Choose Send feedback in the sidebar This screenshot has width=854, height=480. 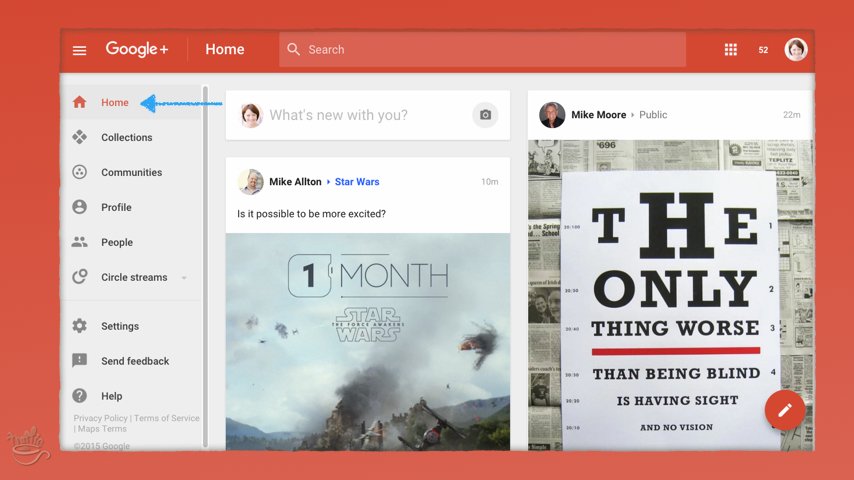[134, 361]
